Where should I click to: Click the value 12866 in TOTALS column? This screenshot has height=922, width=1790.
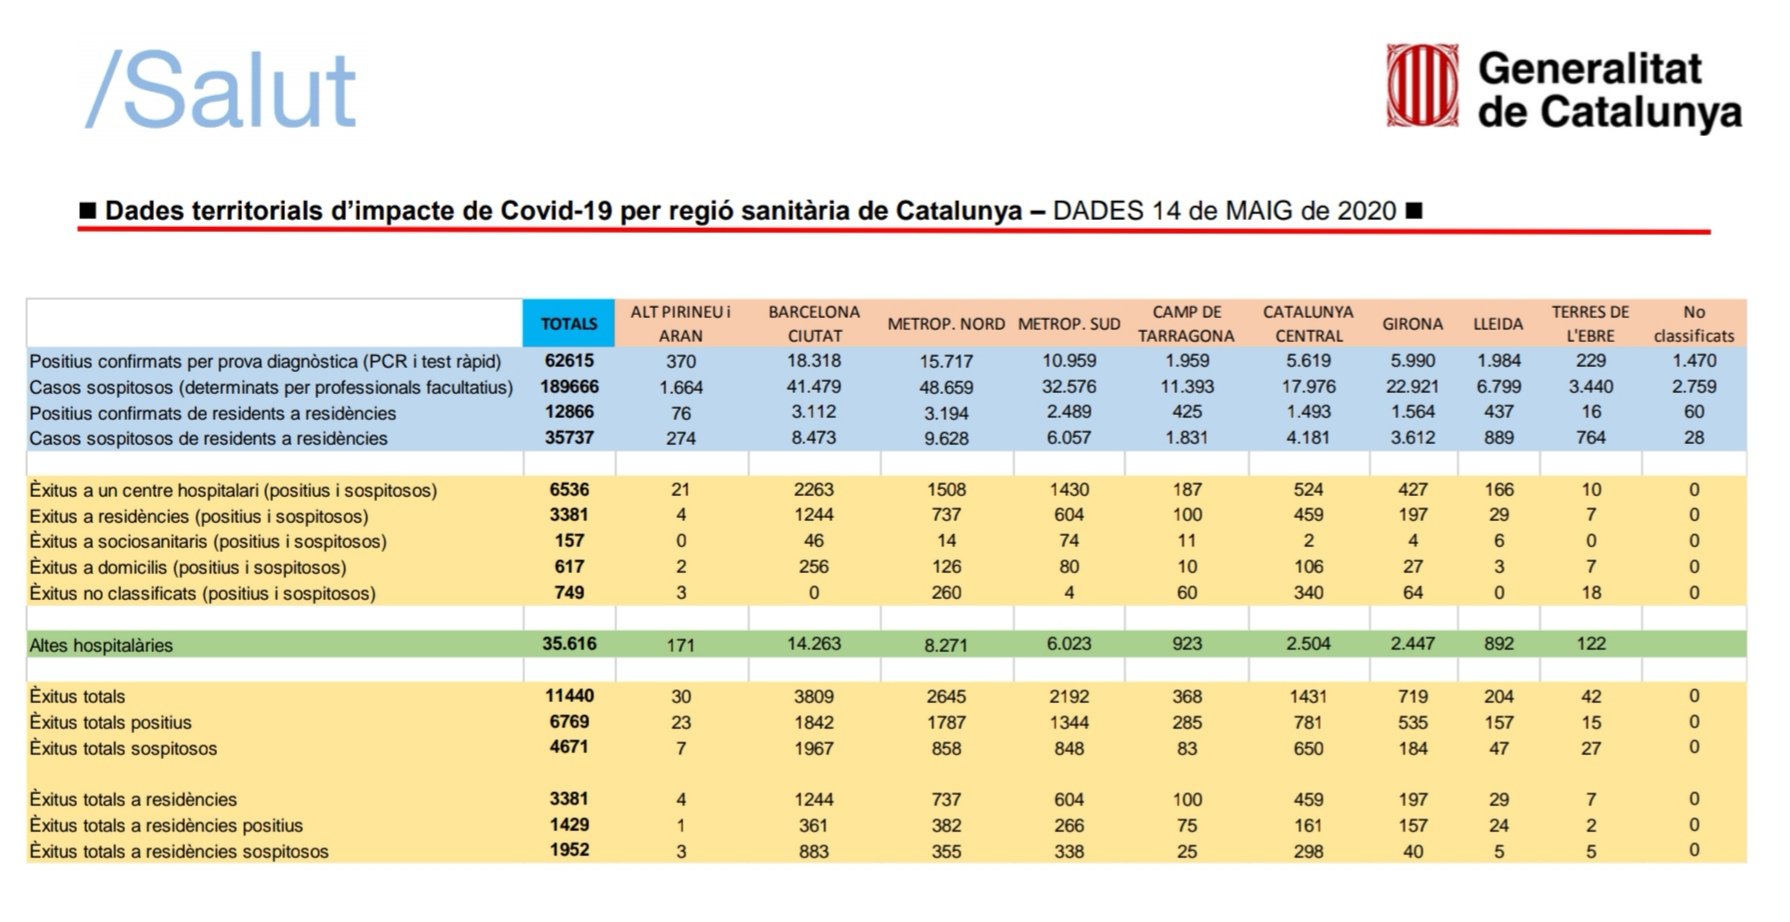coord(569,411)
